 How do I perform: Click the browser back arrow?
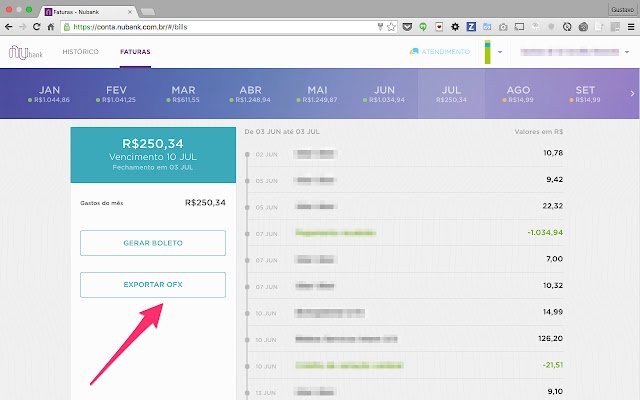coord(9,27)
